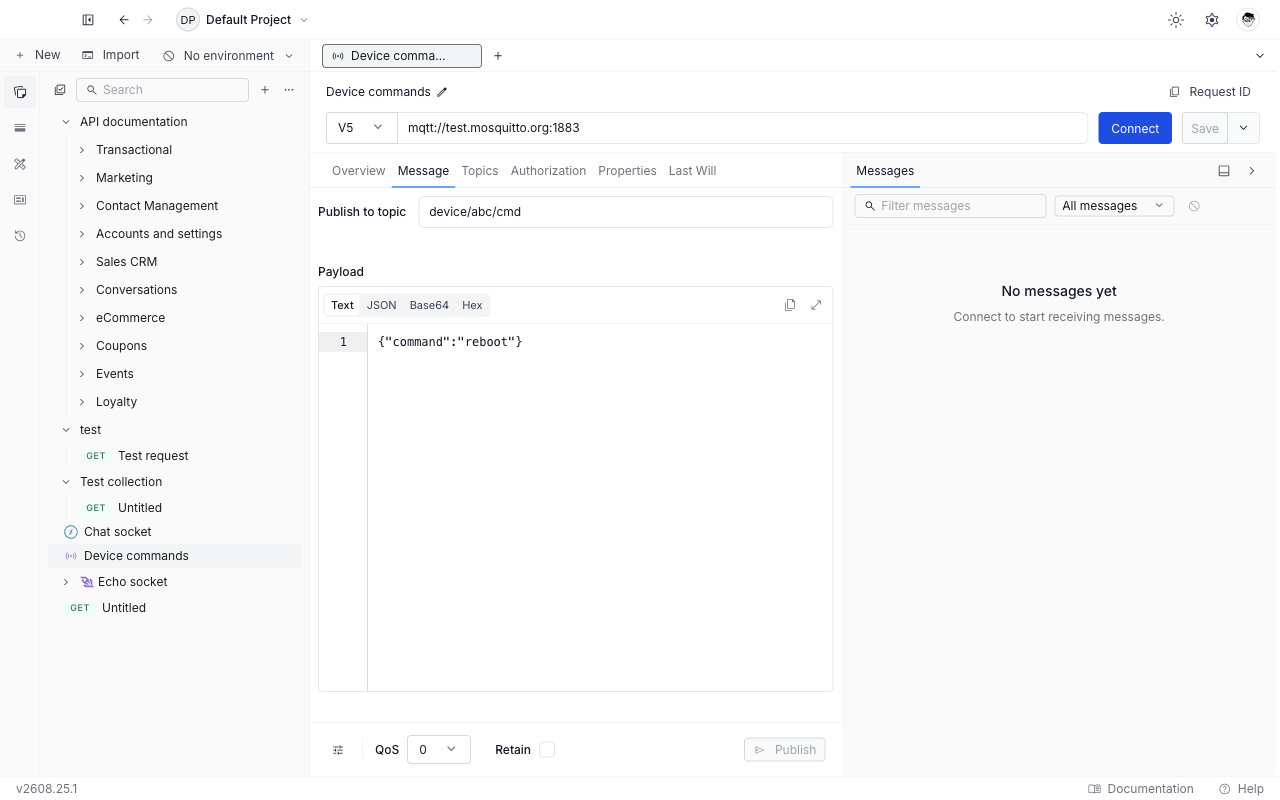Screen dimensions: 1280x800
Task: Switch theme using the sun icon
Action: click(x=1176, y=20)
